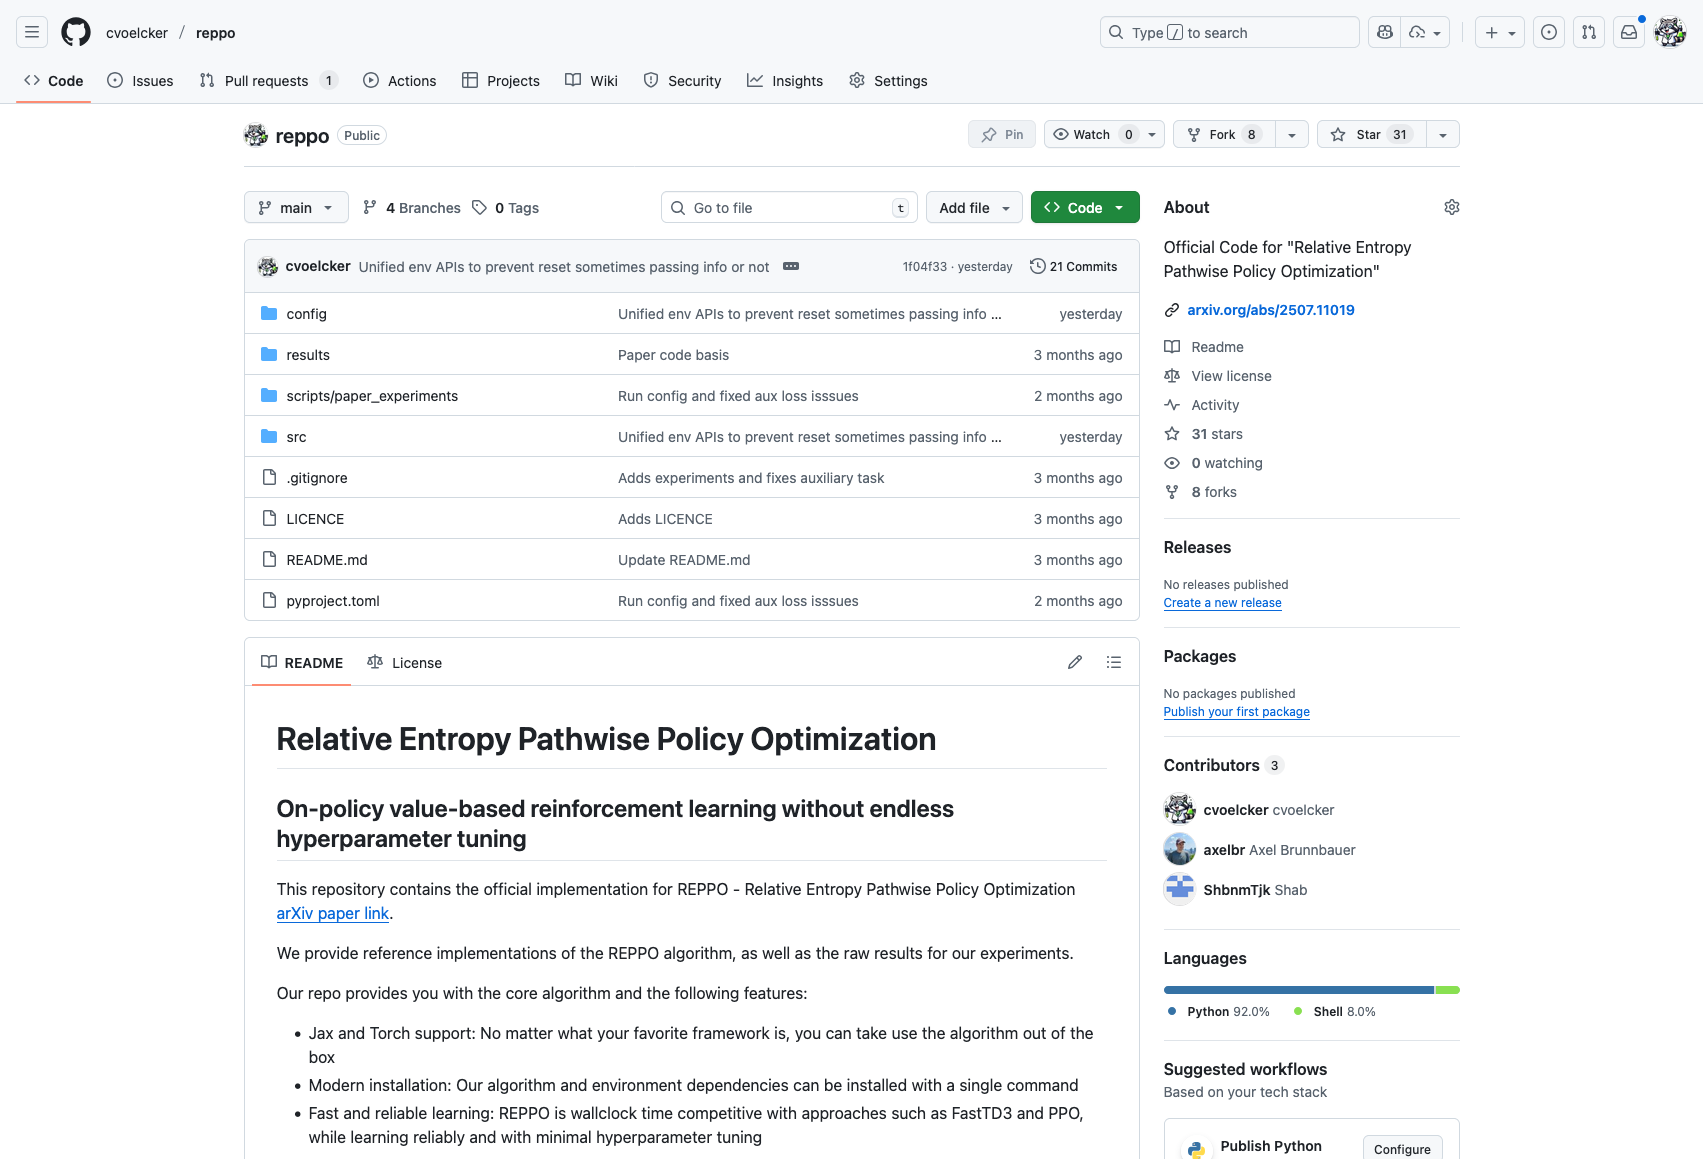Click the edit About settings gear
Viewport: 1703px width, 1159px height.
(x=1451, y=207)
